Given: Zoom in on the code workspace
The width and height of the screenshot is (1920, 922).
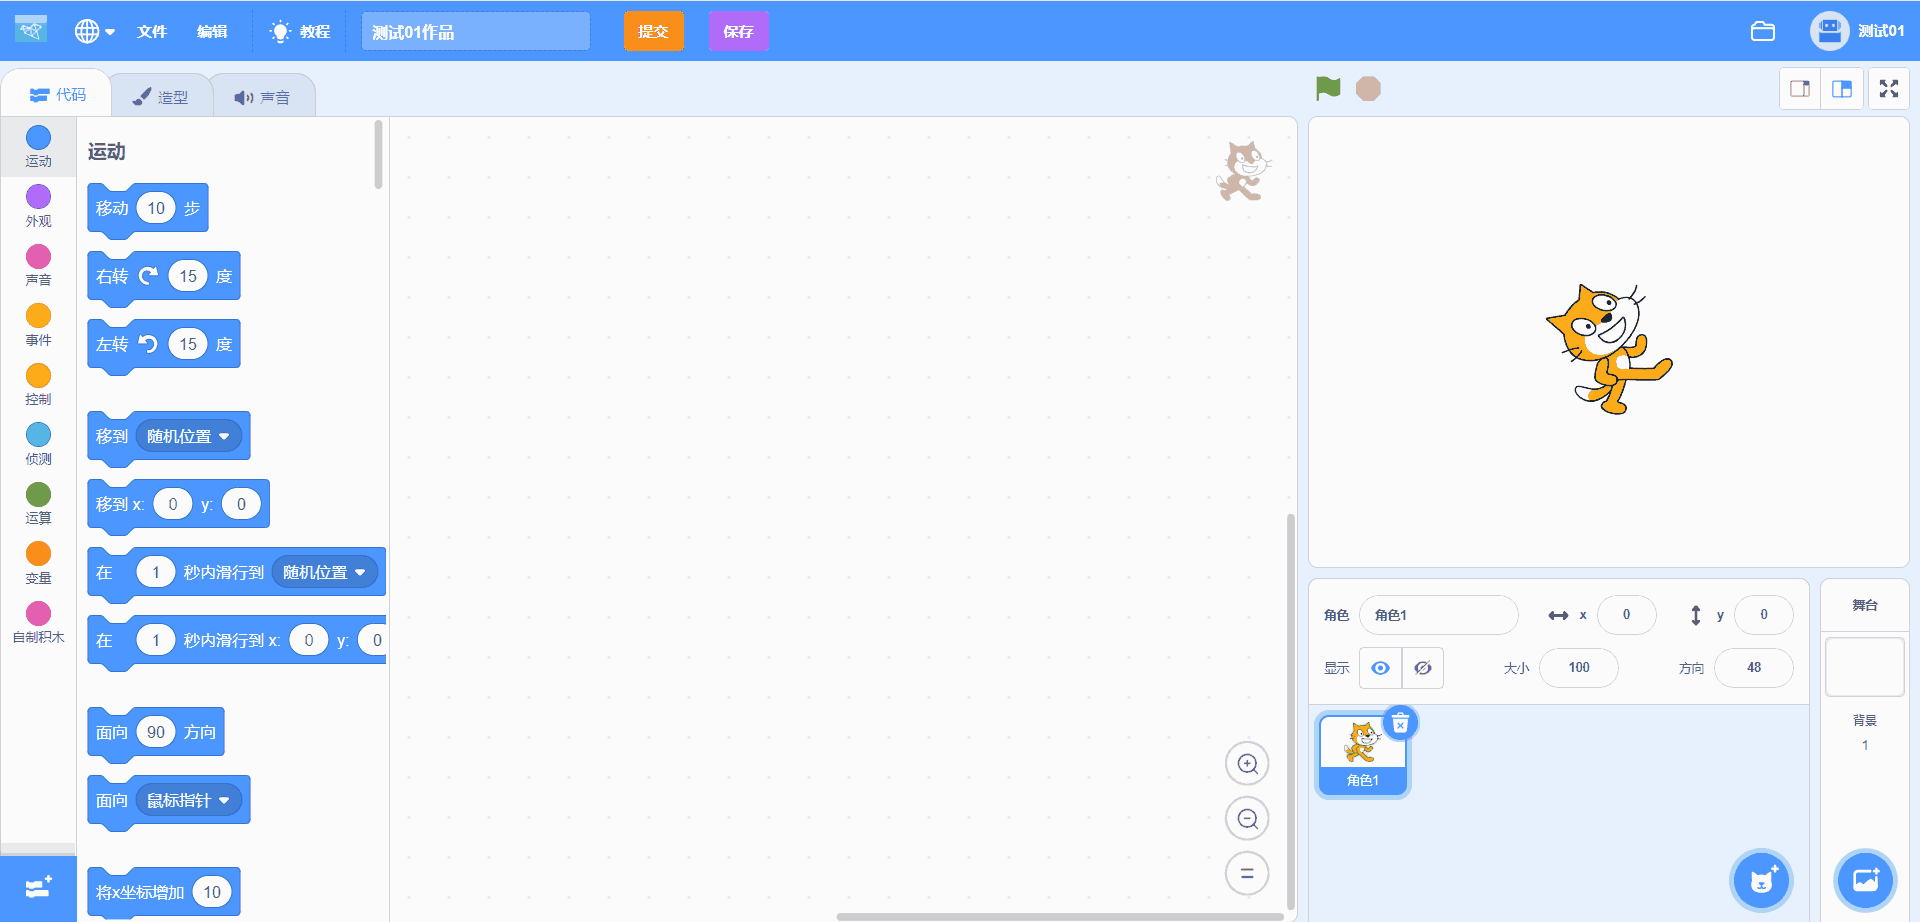Looking at the screenshot, I should click(1247, 764).
